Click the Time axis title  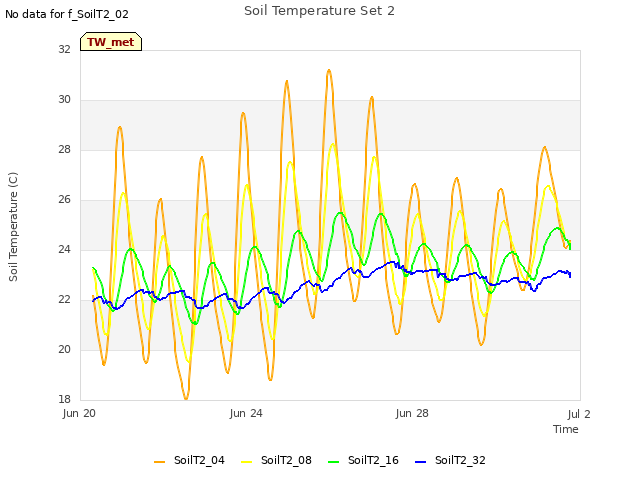(x=566, y=429)
